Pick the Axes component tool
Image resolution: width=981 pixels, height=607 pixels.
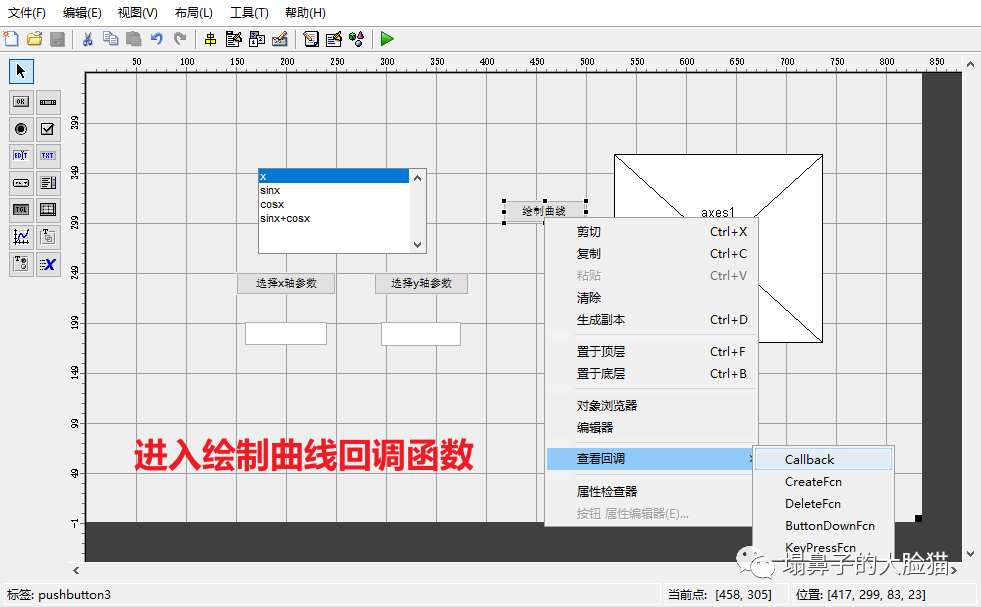click(21, 237)
